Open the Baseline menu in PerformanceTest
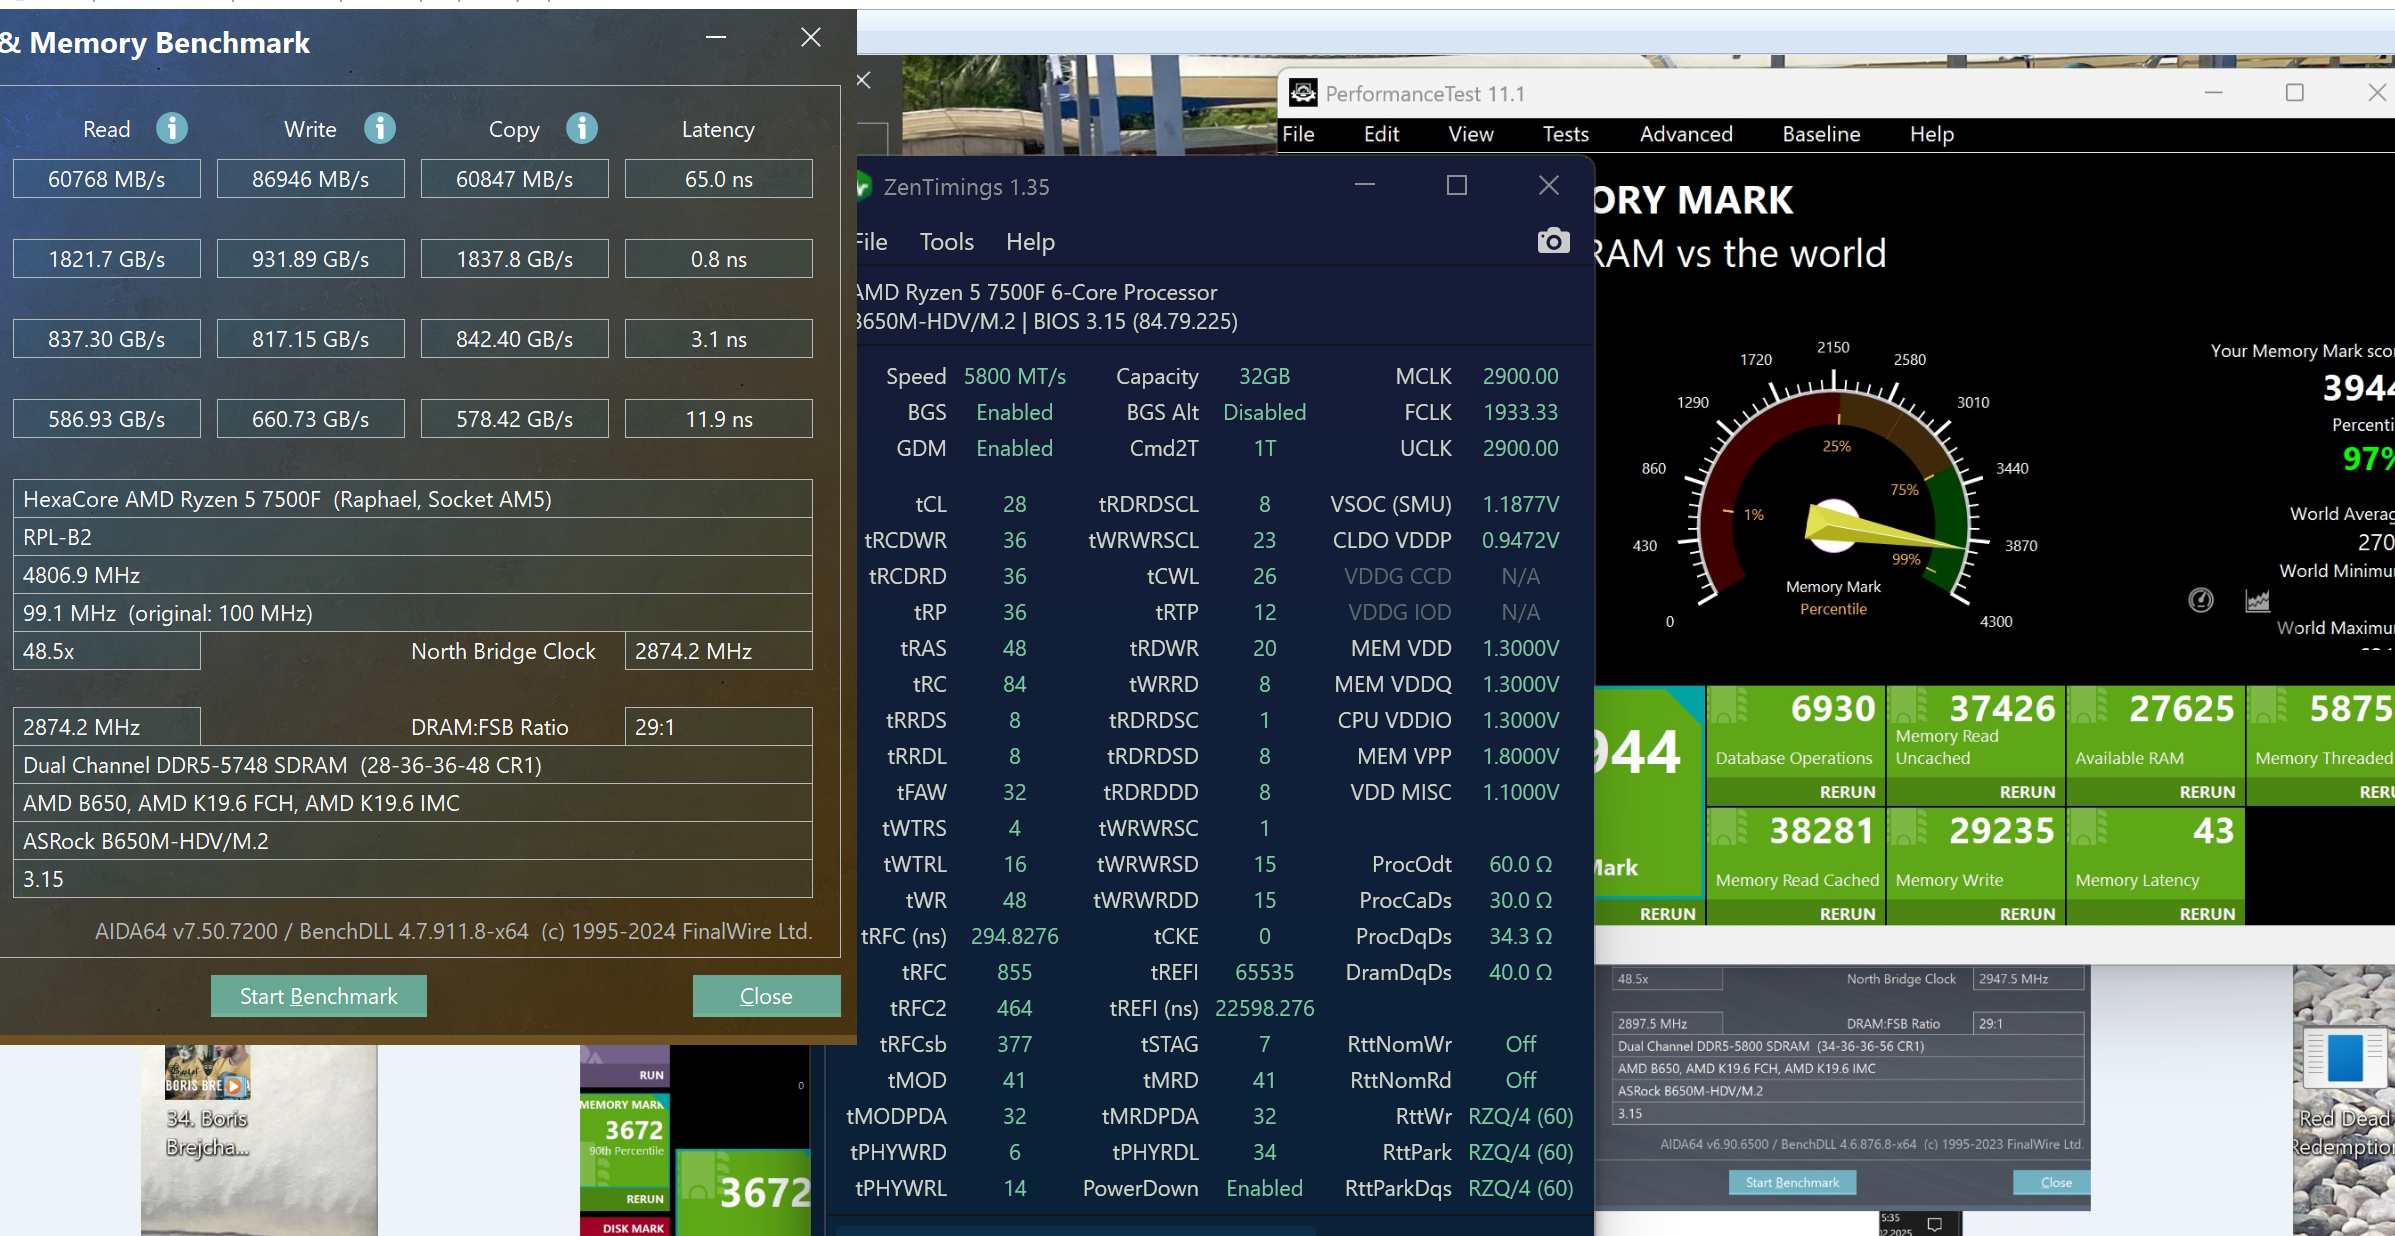This screenshot has width=2395, height=1236. 1820,134
